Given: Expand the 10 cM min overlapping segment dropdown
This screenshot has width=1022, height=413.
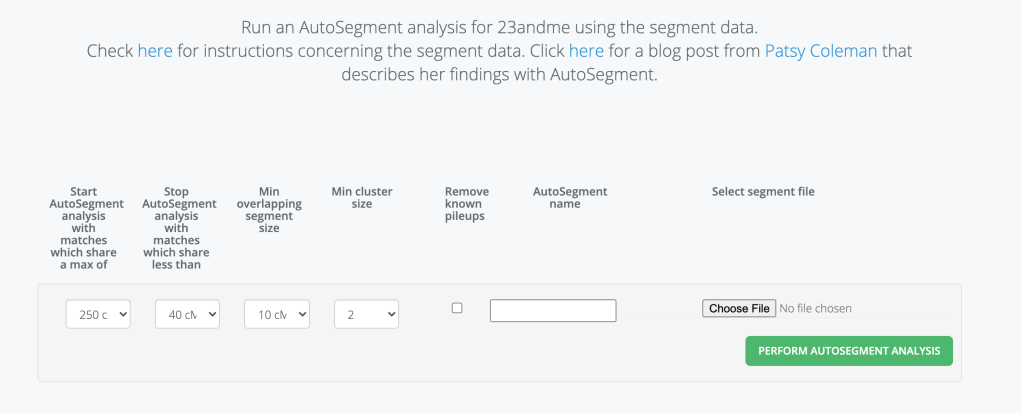Looking at the screenshot, I should click(277, 315).
